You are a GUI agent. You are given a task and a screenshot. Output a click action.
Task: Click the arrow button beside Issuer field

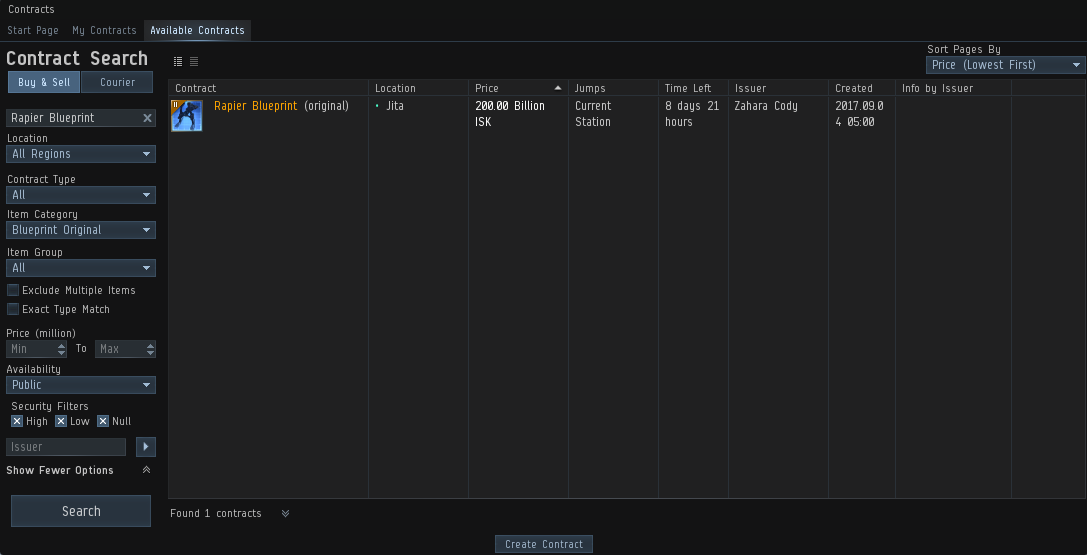click(146, 447)
